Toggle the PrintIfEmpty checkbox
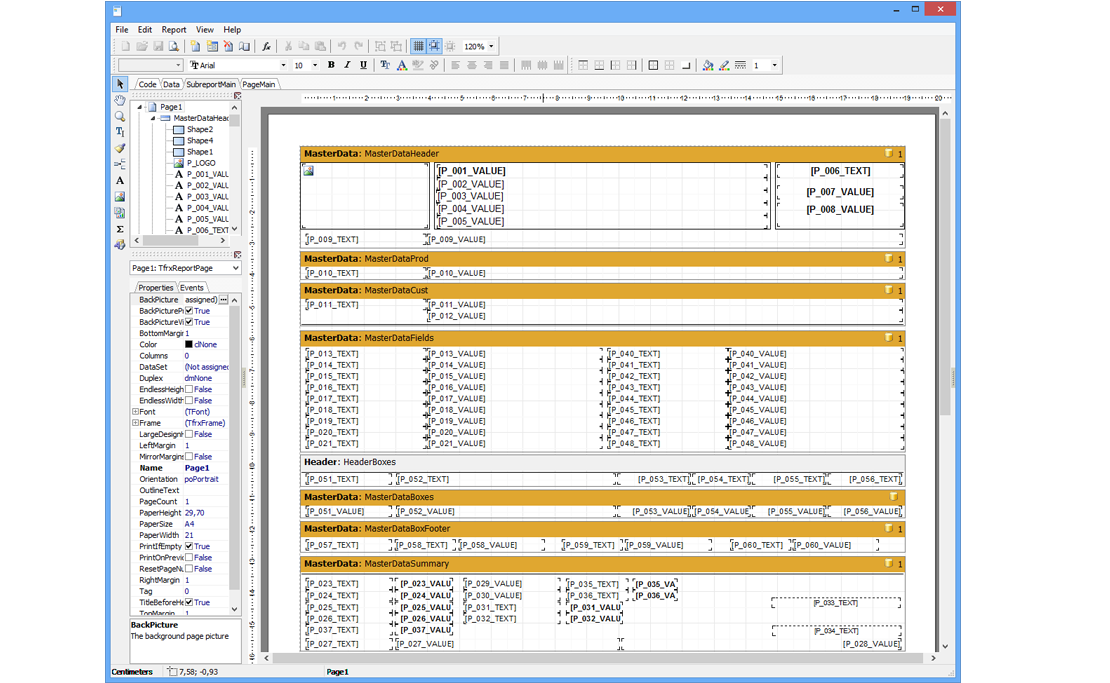The width and height of the screenshot is (1110, 683). tap(189, 547)
